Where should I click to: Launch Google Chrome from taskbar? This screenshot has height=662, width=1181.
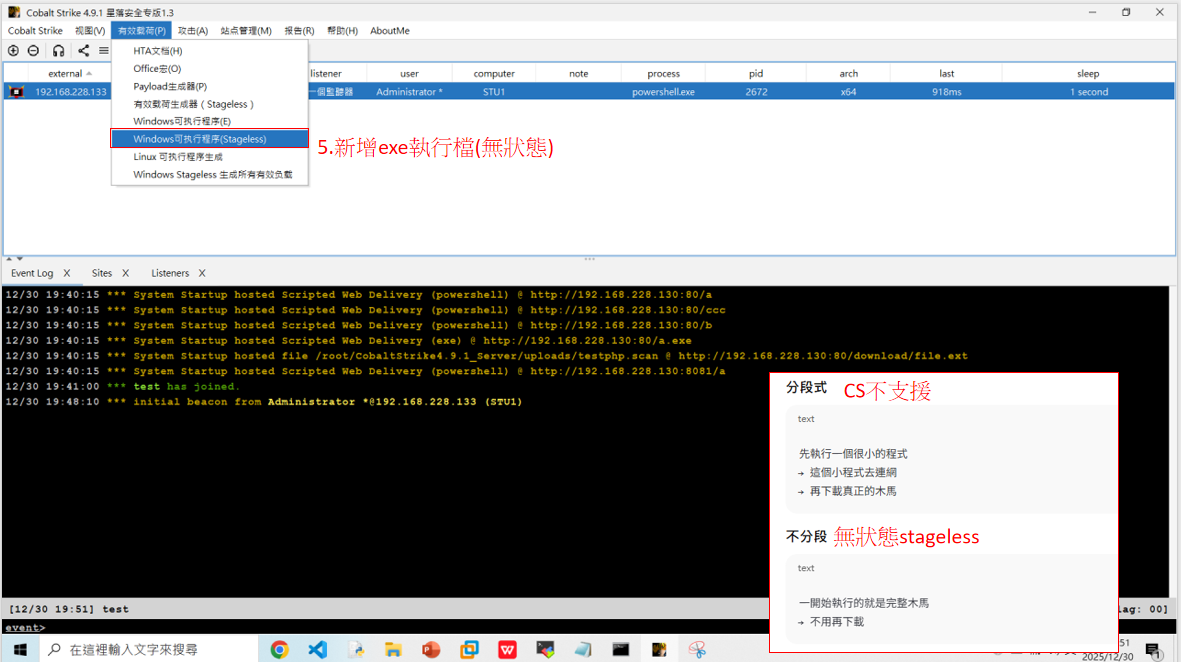279,649
